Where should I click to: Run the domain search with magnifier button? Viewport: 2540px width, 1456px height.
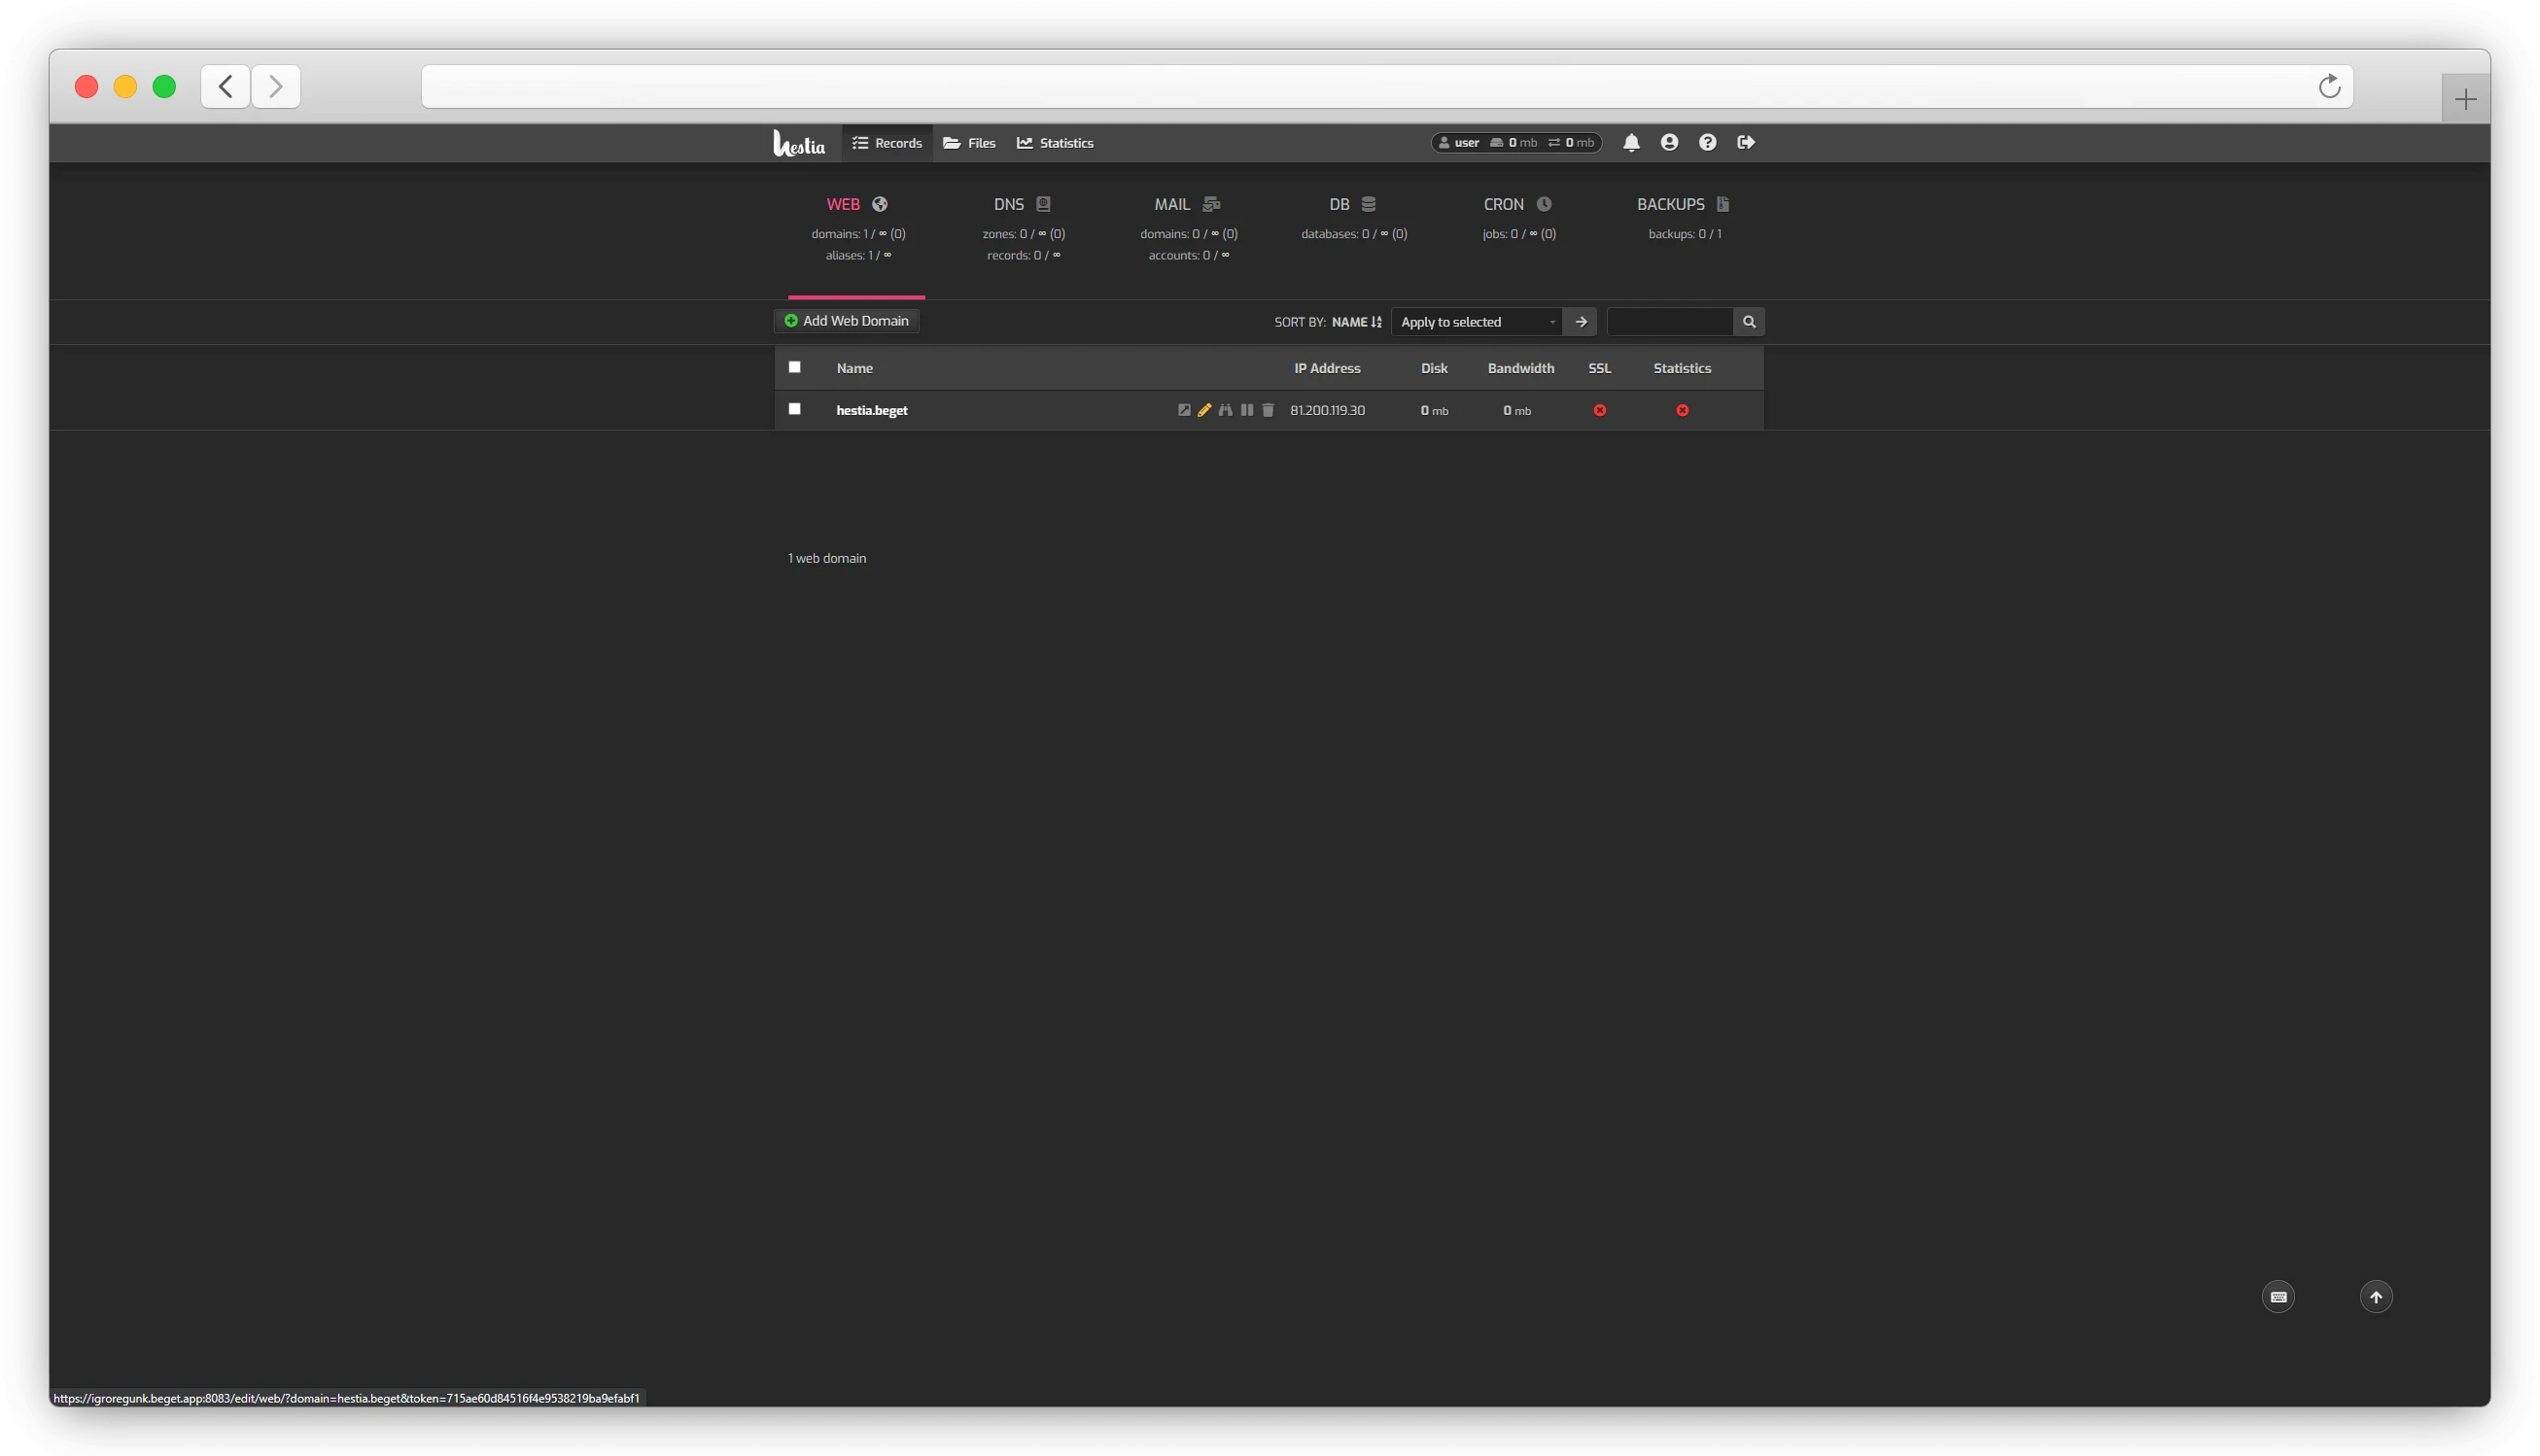[x=1748, y=321]
